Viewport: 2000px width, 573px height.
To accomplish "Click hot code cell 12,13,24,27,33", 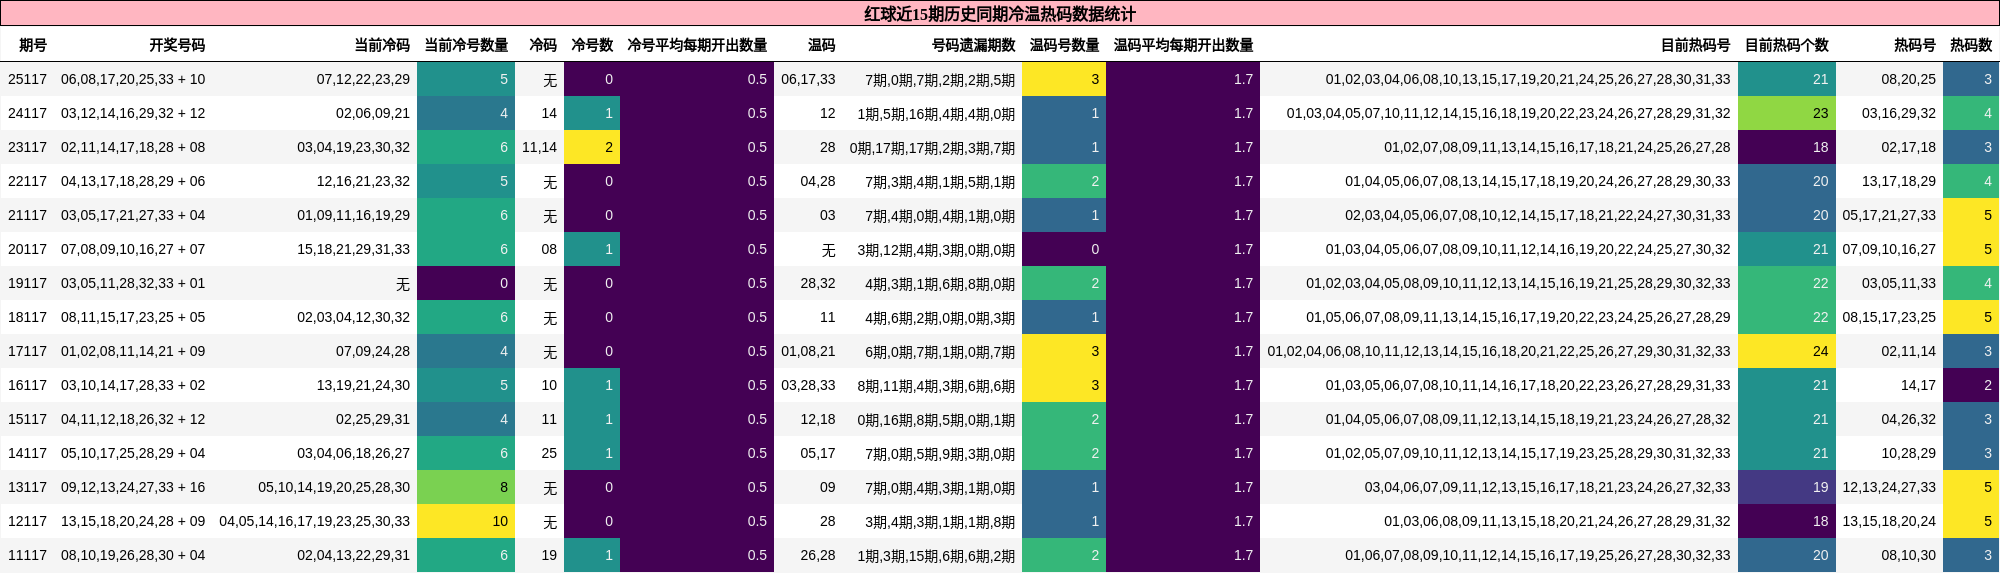I will [1889, 487].
